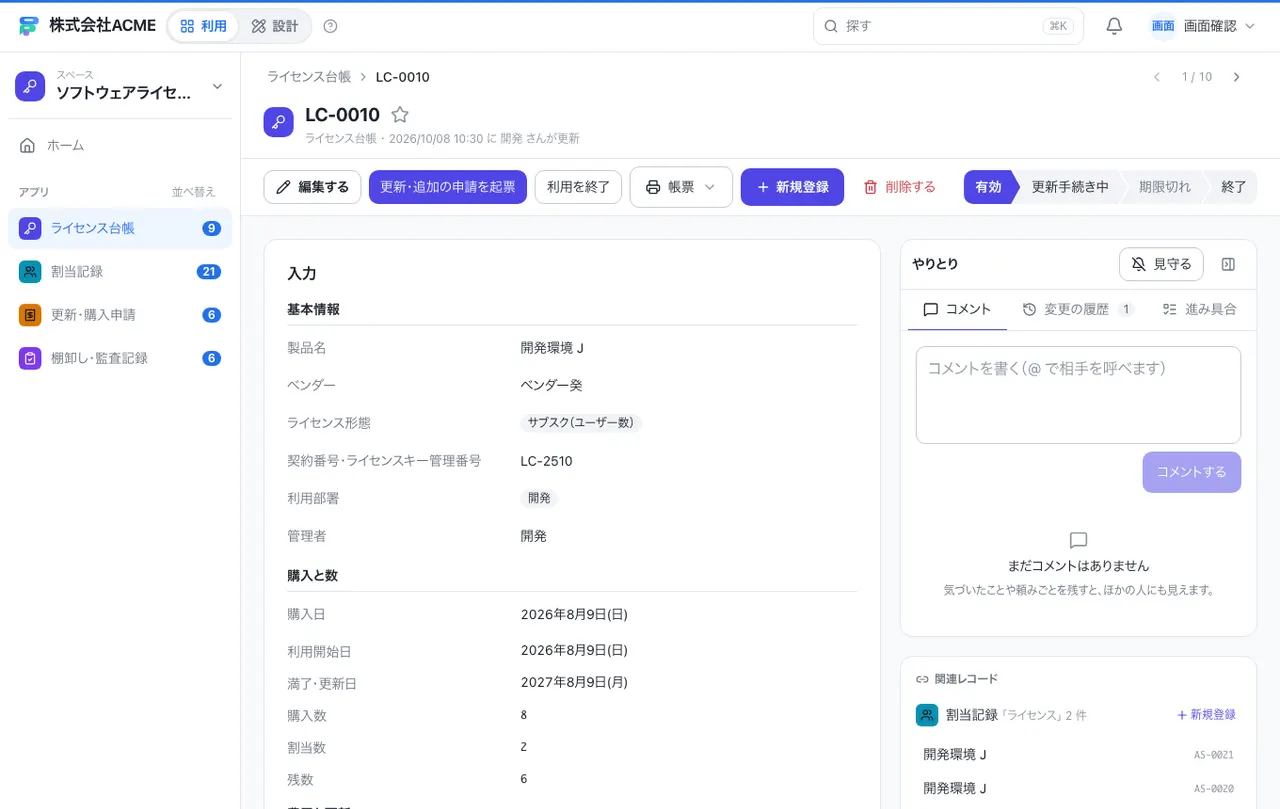Click 更新・追加の申請を起票 button
The height and width of the screenshot is (809, 1280).
pos(448,187)
